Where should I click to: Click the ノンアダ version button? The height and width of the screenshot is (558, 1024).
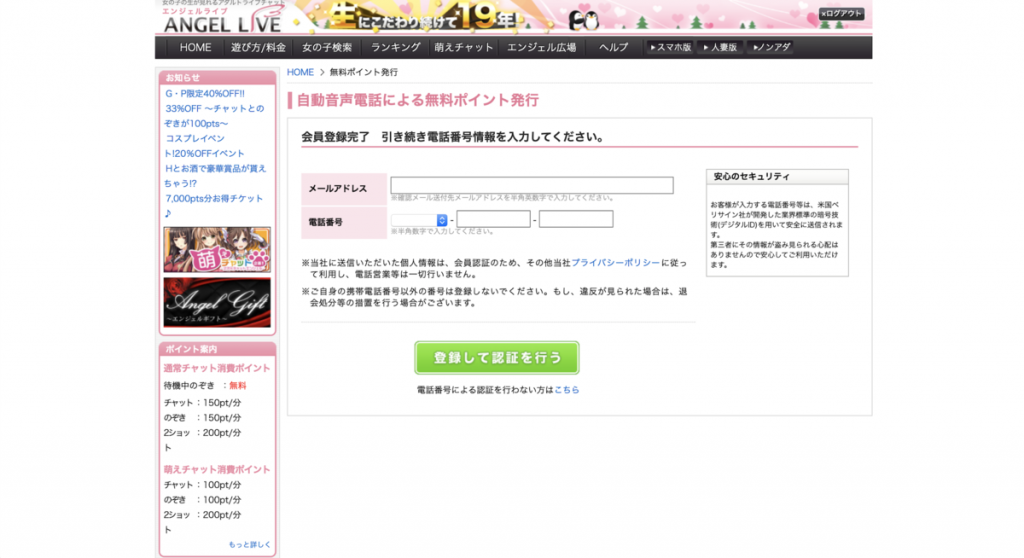click(770, 47)
